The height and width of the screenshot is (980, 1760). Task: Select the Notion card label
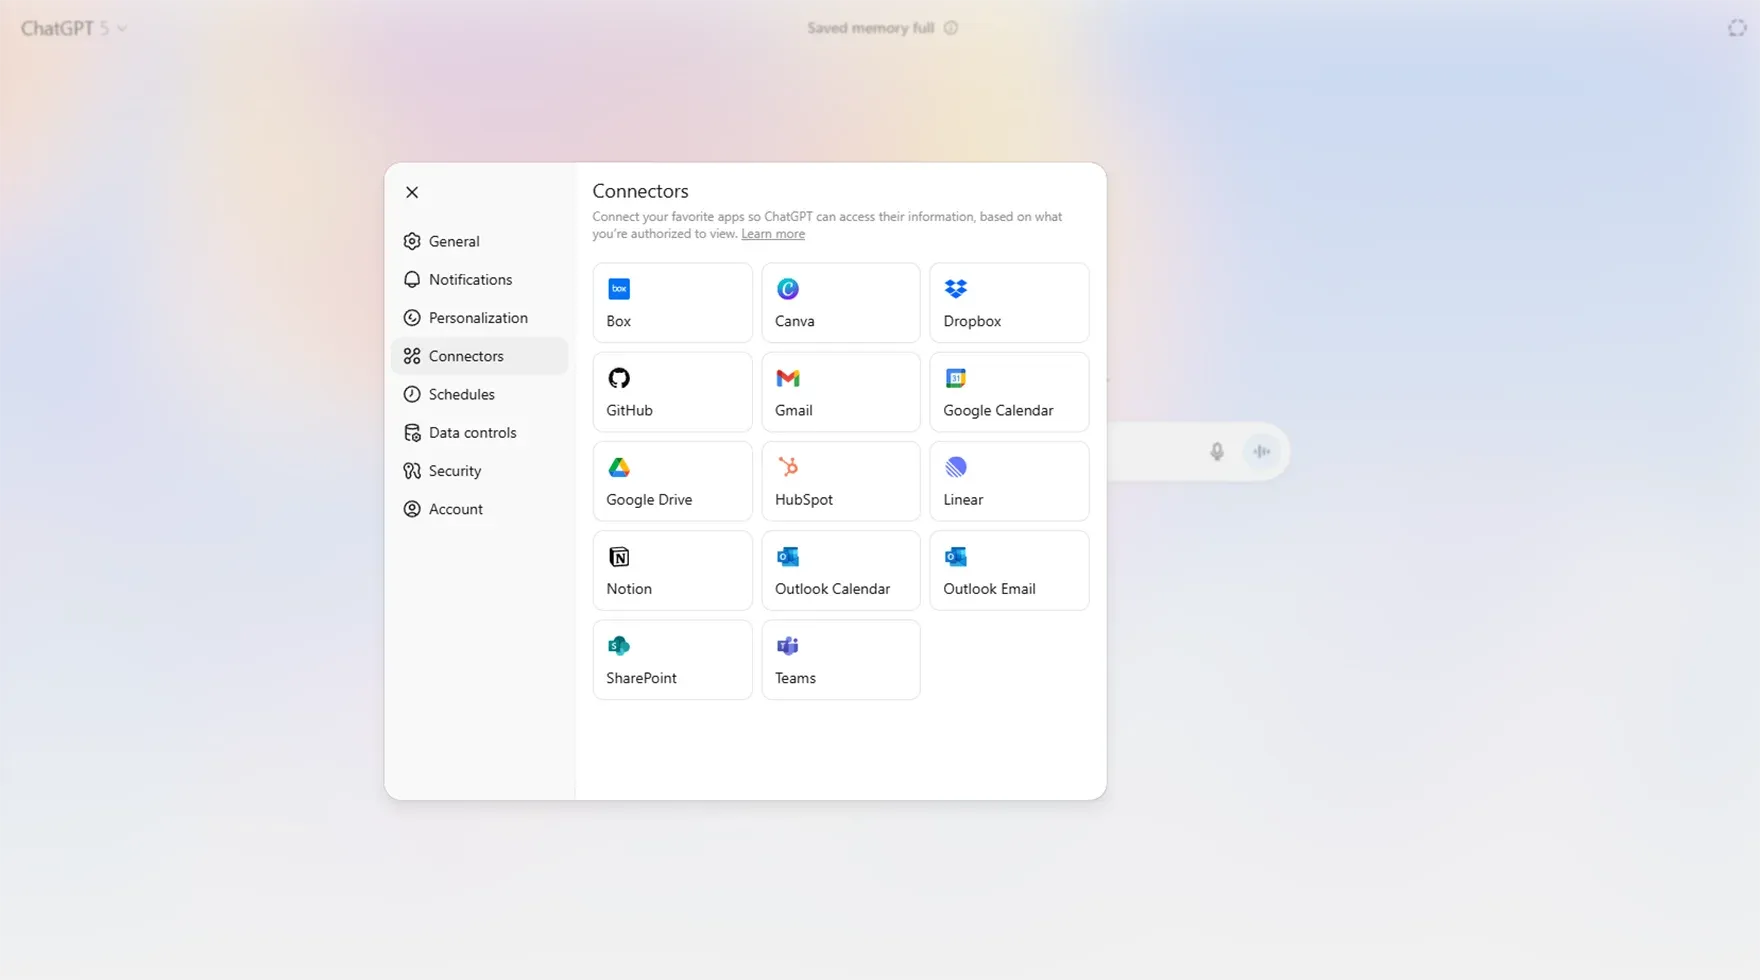click(629, 589)
